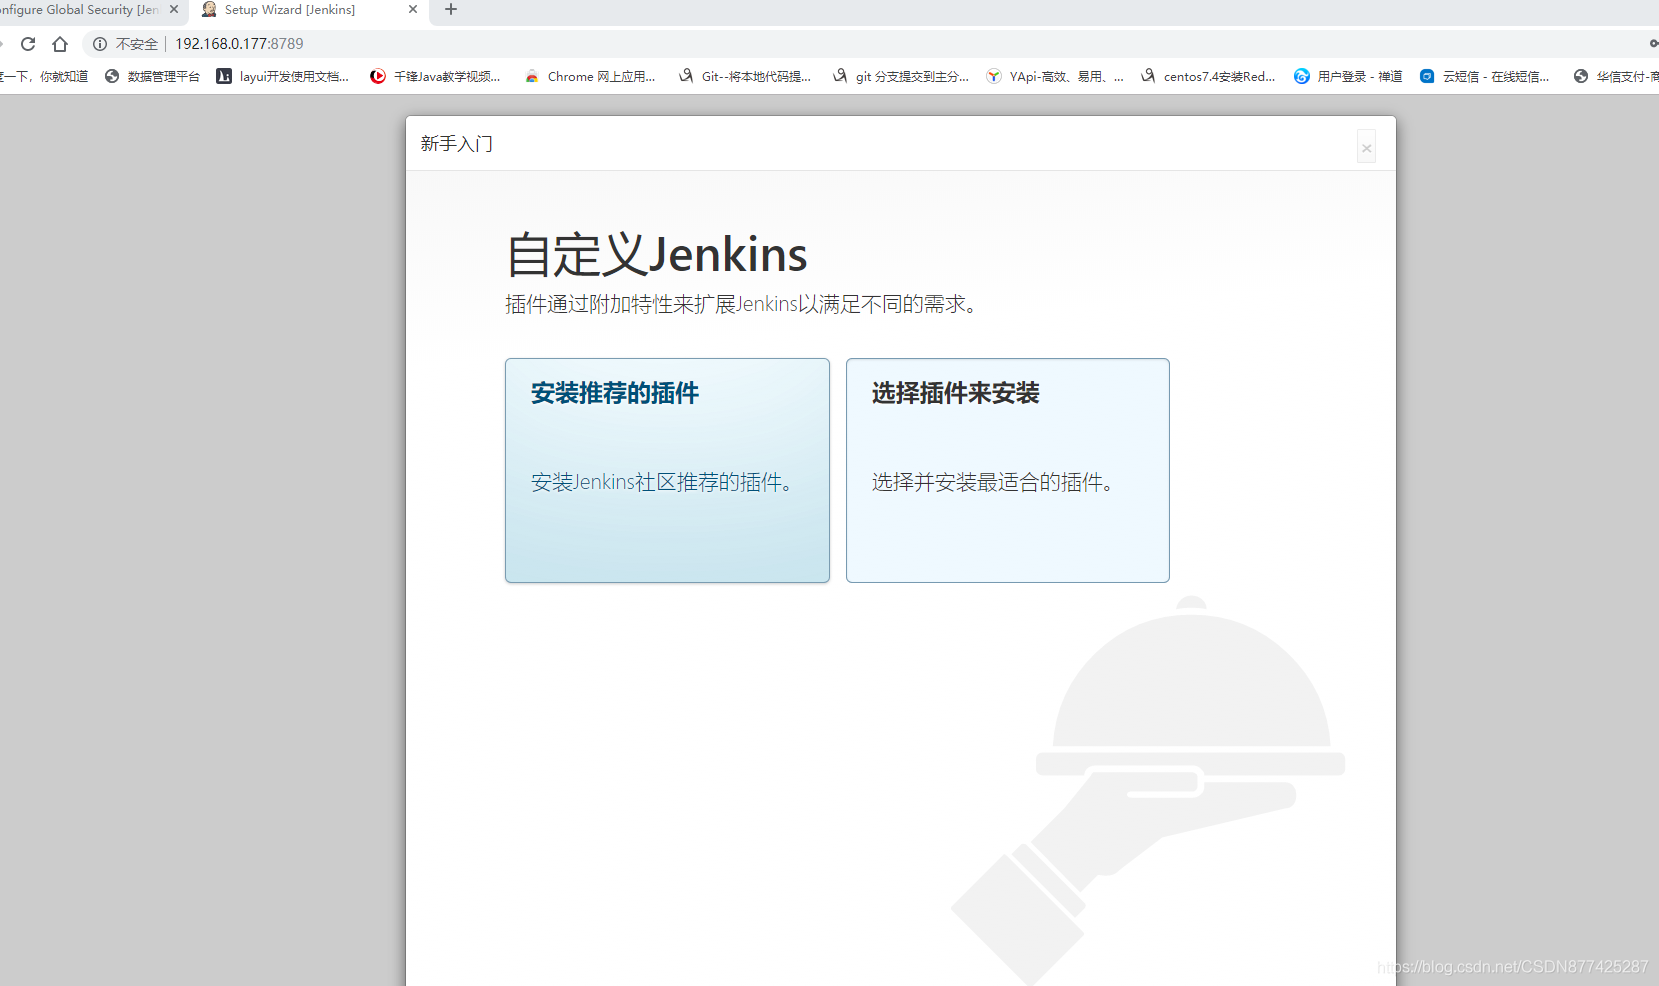Click the 自定义Jenkins heading text
1659x986 pixels.
(656, 254)
